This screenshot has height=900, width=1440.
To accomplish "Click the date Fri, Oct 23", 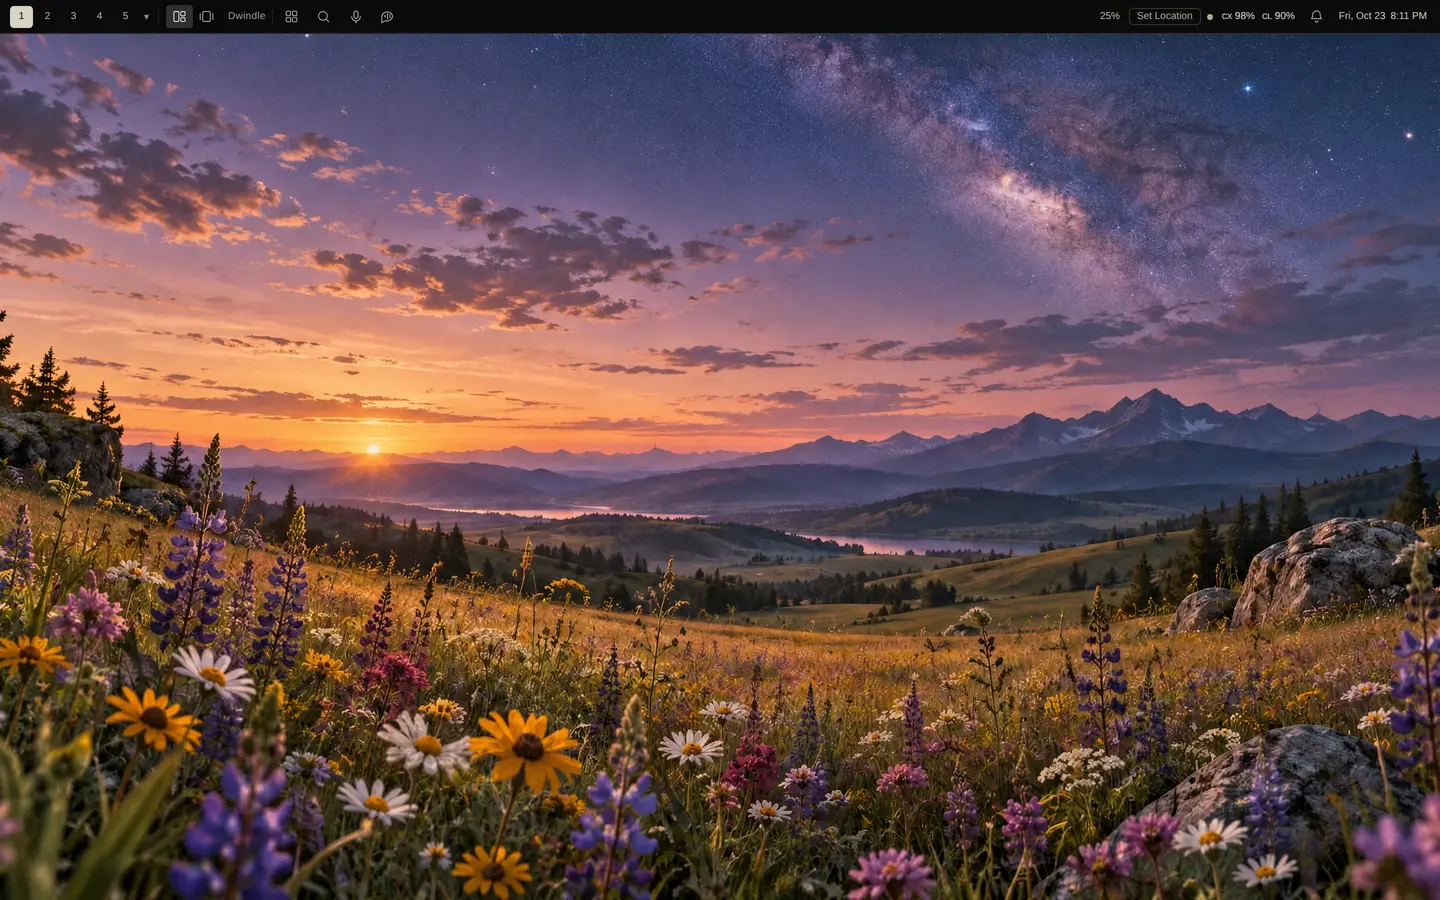I will coord(1361,16).
